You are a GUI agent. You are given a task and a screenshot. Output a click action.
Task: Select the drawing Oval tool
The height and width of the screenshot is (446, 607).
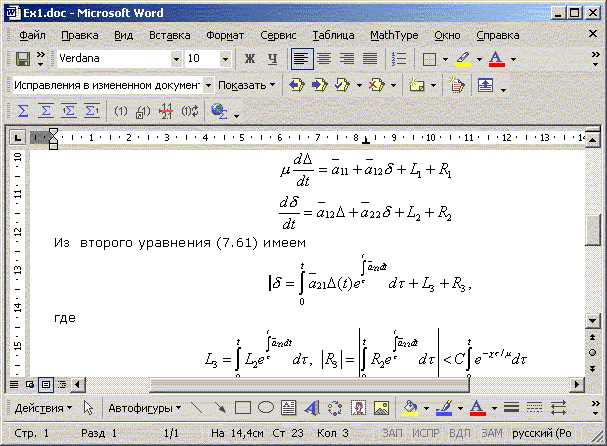265,408
